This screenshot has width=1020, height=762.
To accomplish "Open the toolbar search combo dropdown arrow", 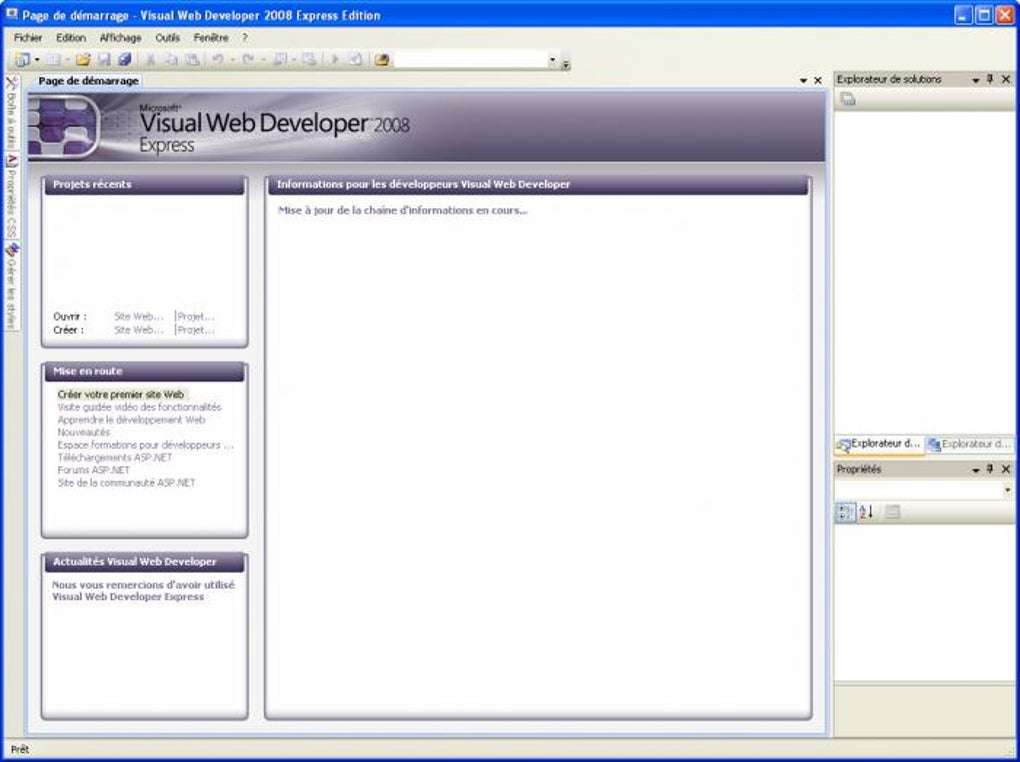I will click(552, 60).
